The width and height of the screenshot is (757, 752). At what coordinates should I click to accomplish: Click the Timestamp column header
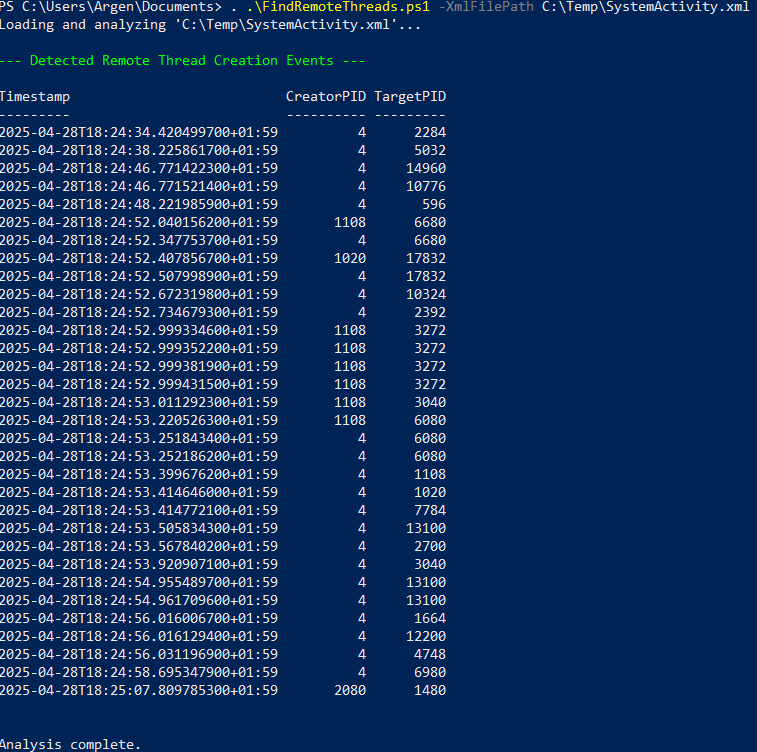point(35,96)
